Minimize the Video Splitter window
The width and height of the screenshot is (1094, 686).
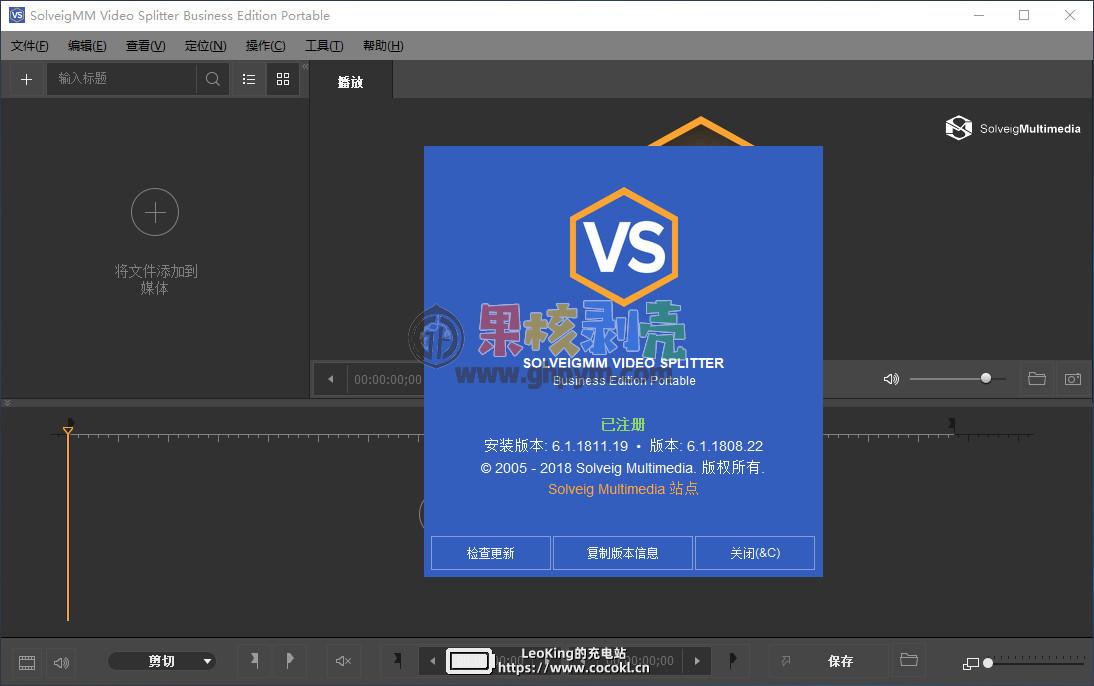tap(979, 15)
